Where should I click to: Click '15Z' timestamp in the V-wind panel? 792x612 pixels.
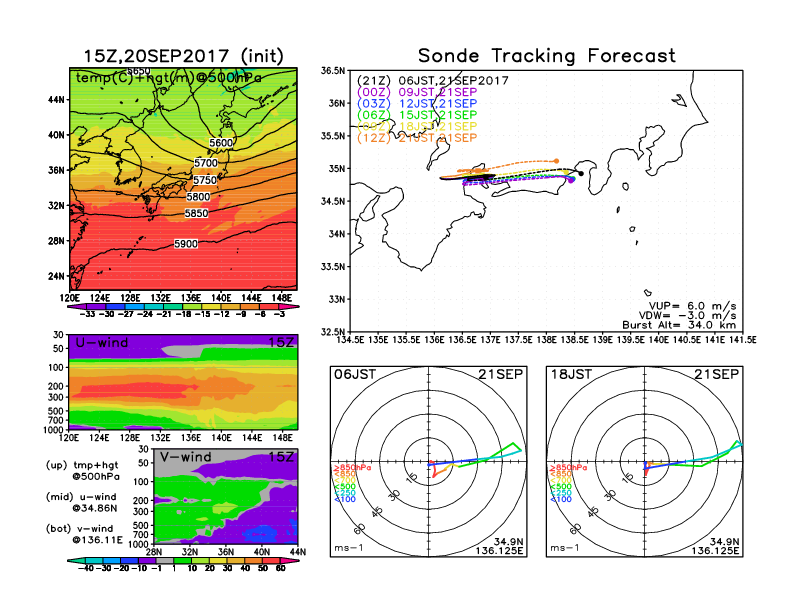click(x=280, y=456)
